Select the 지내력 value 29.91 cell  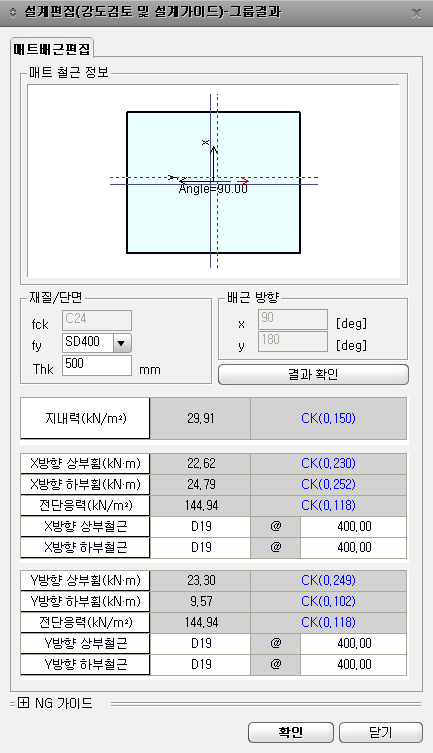tap(200, 418)
